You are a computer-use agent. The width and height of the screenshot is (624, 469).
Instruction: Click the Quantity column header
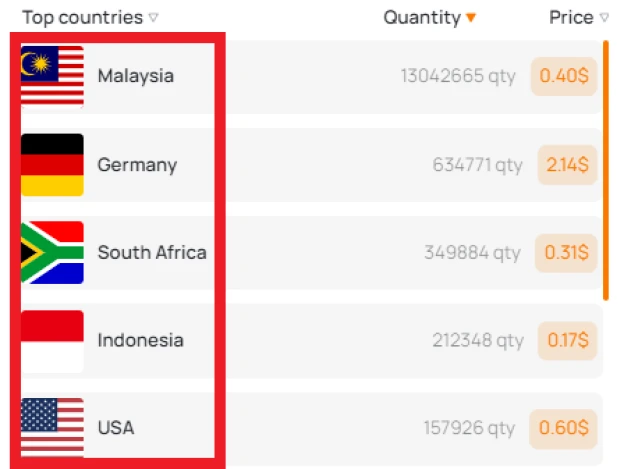coord(422,18)
